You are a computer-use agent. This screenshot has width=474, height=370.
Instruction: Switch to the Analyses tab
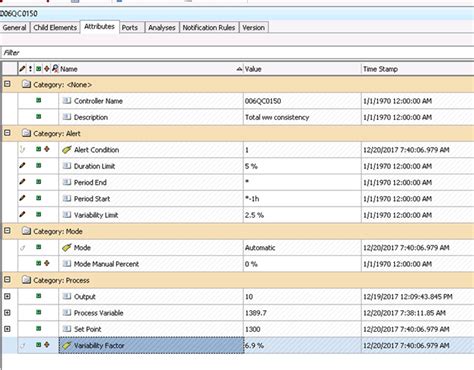tap(162, 28)
